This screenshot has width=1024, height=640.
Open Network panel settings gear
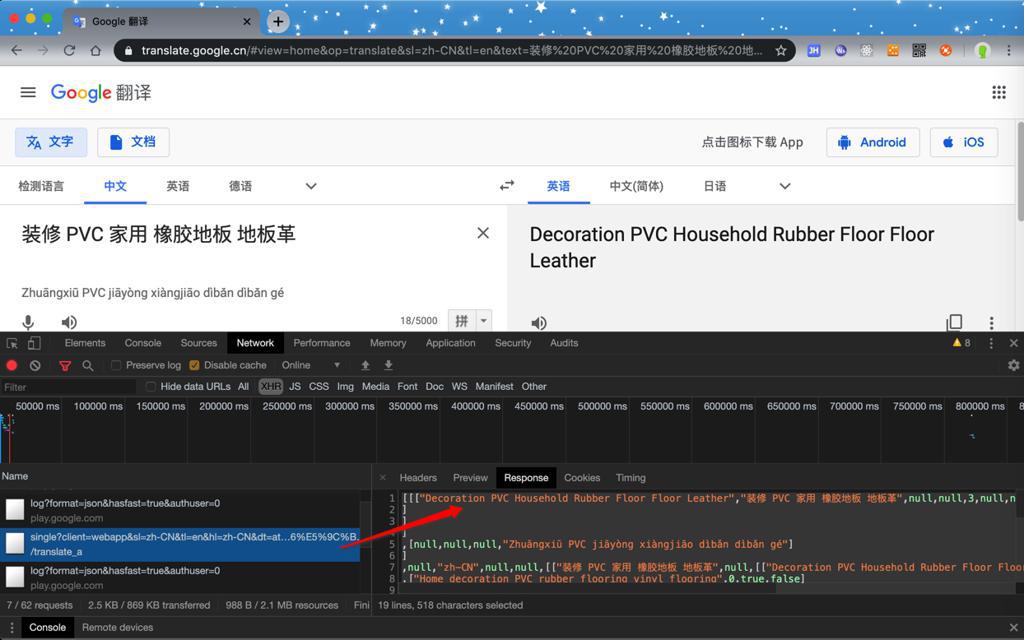point(1014,365)
